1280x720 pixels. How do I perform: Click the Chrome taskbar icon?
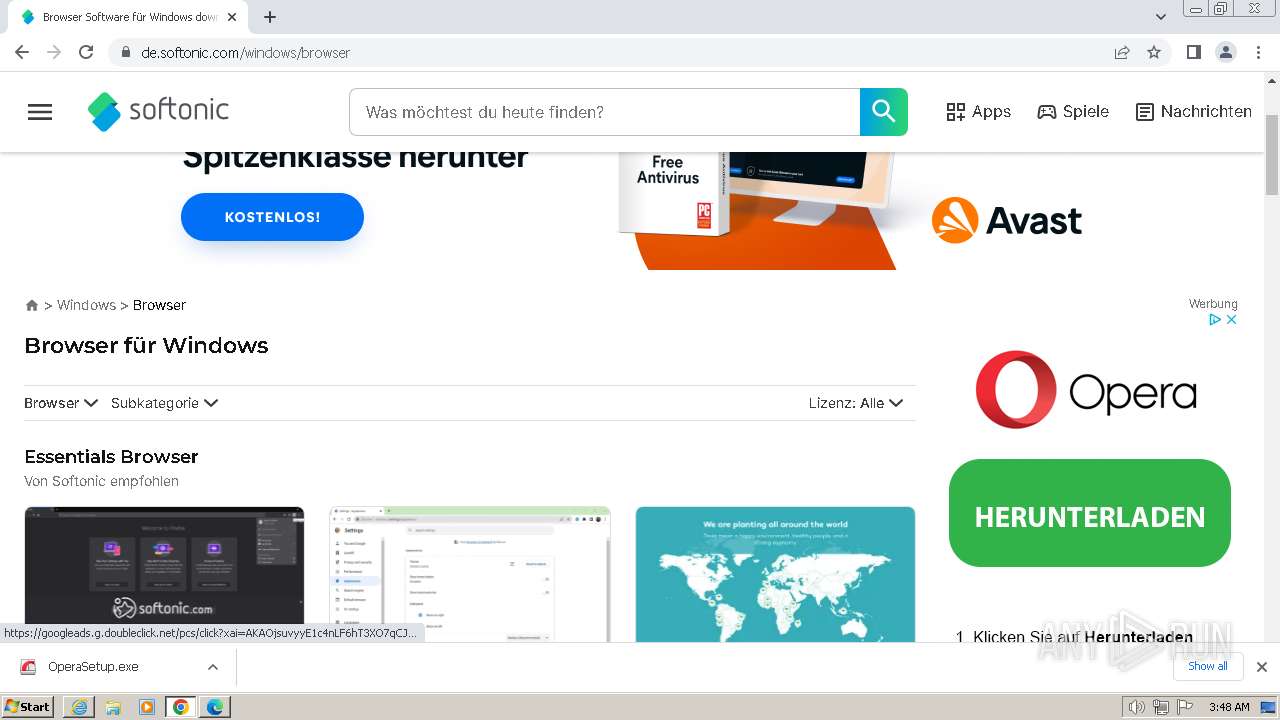[181, 707]
